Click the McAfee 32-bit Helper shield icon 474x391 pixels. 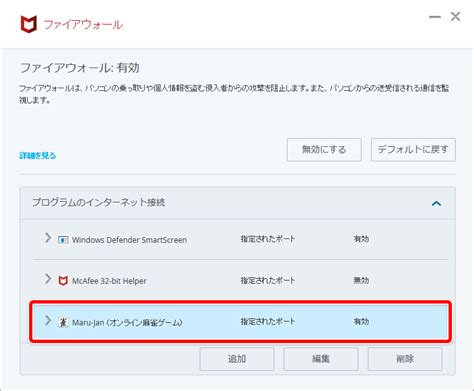tap(63, 281)
